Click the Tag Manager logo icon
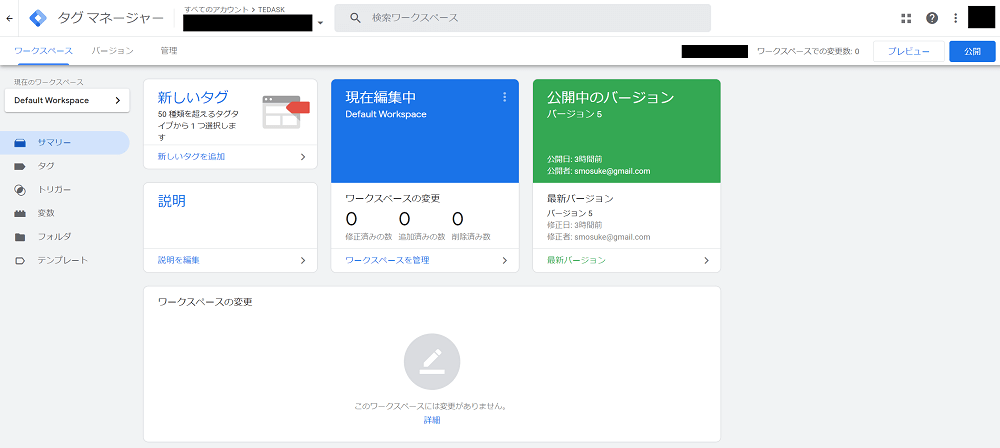The height and width of the screenshot is (448, 1000). [38, 18]
